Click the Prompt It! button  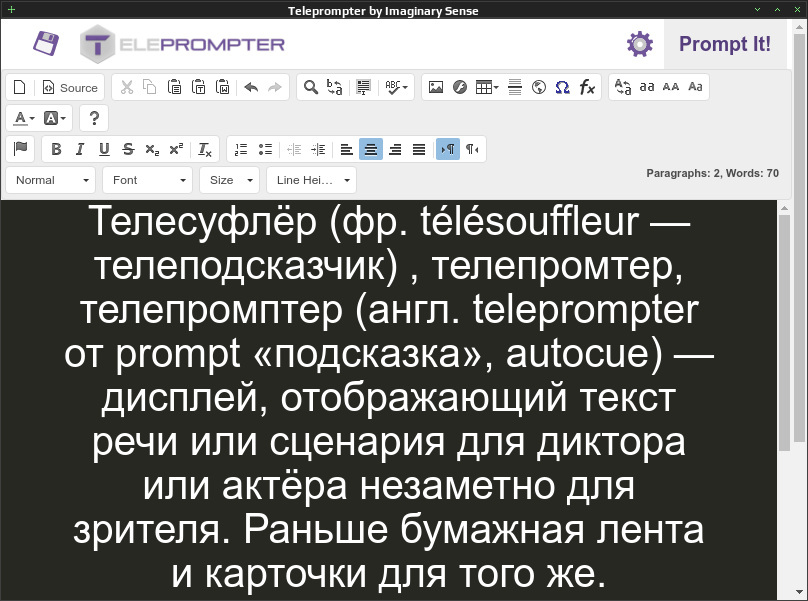(725, 44)
